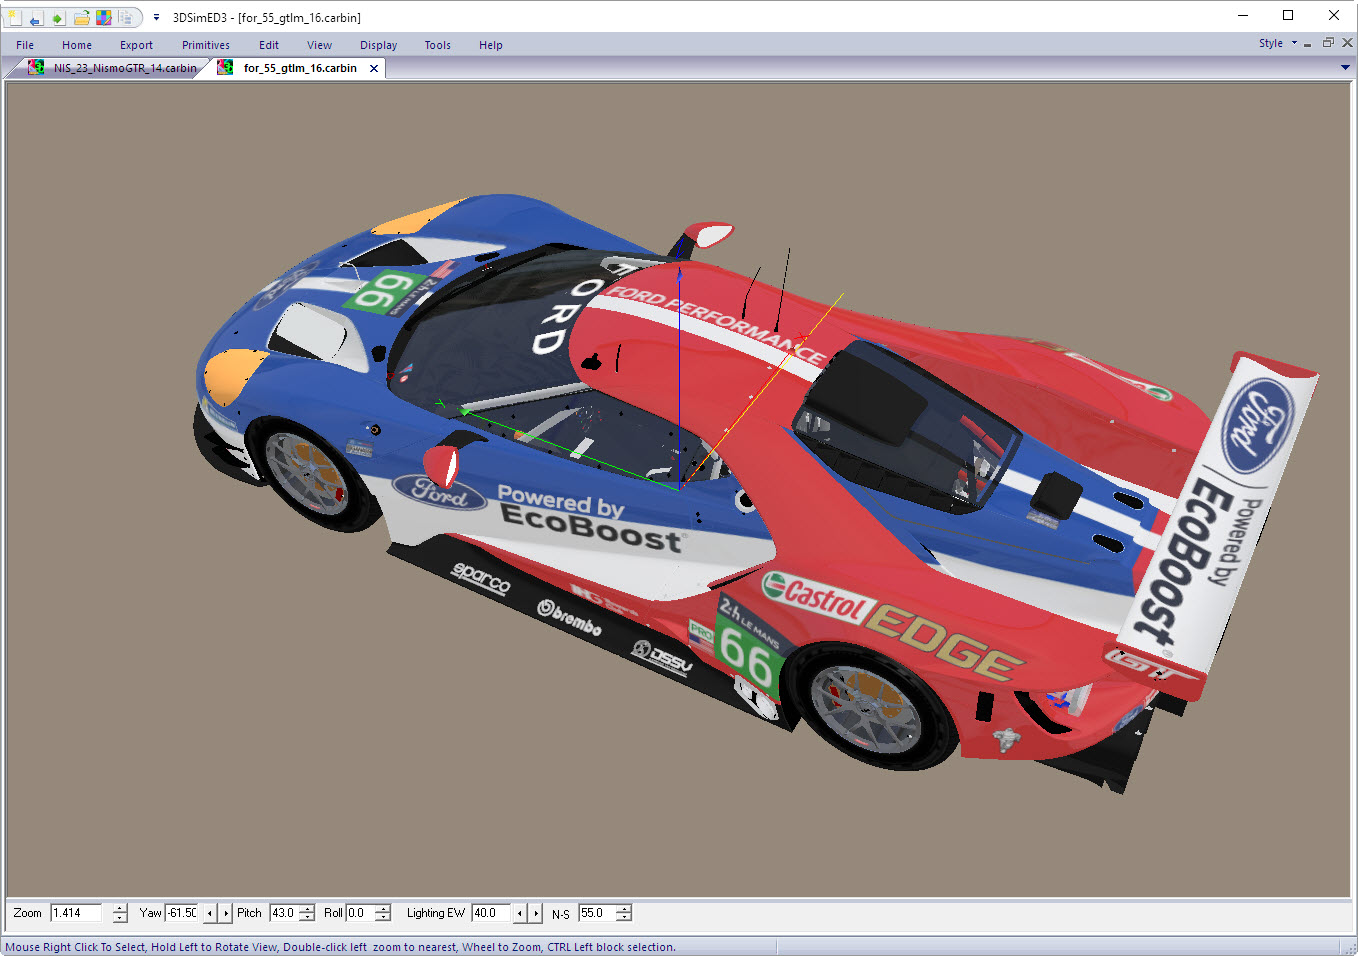The width and height of the screenshot is (1358, 956).
Task: Click status bar text 'Mouse Right Click To Select'
Action: (x=75, y=947)
